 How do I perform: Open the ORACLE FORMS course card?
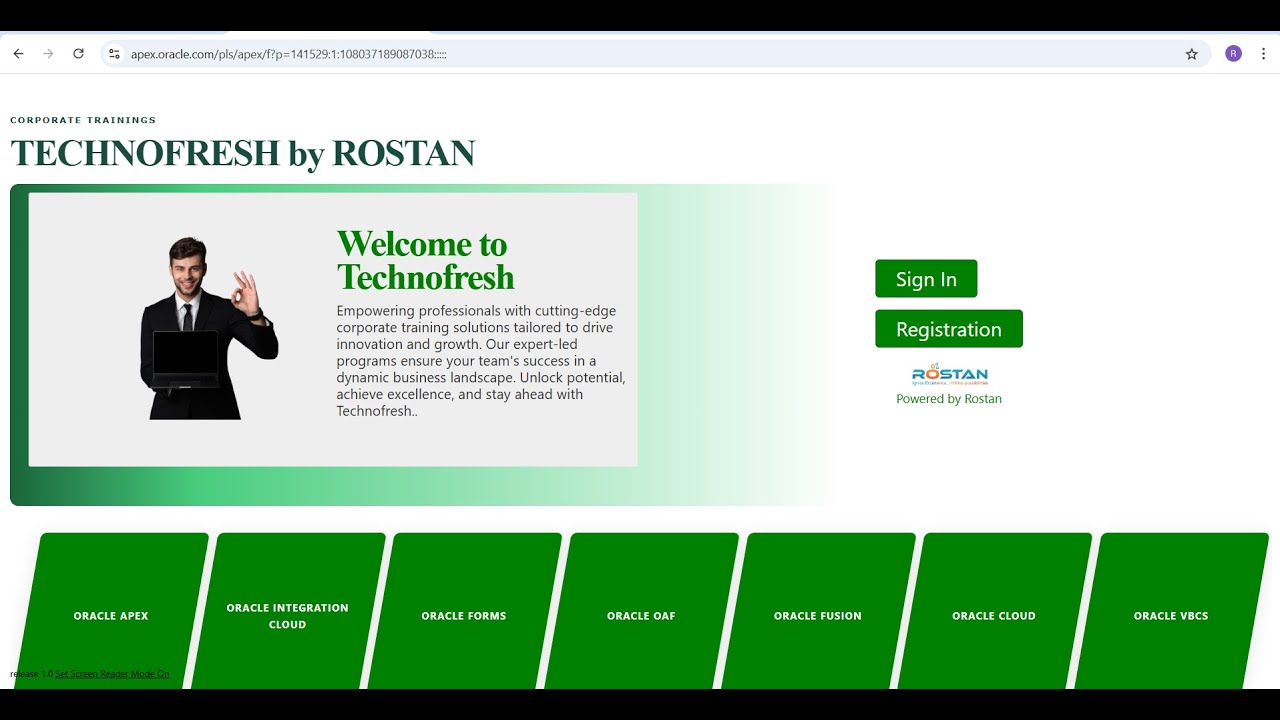click(464, 611)
